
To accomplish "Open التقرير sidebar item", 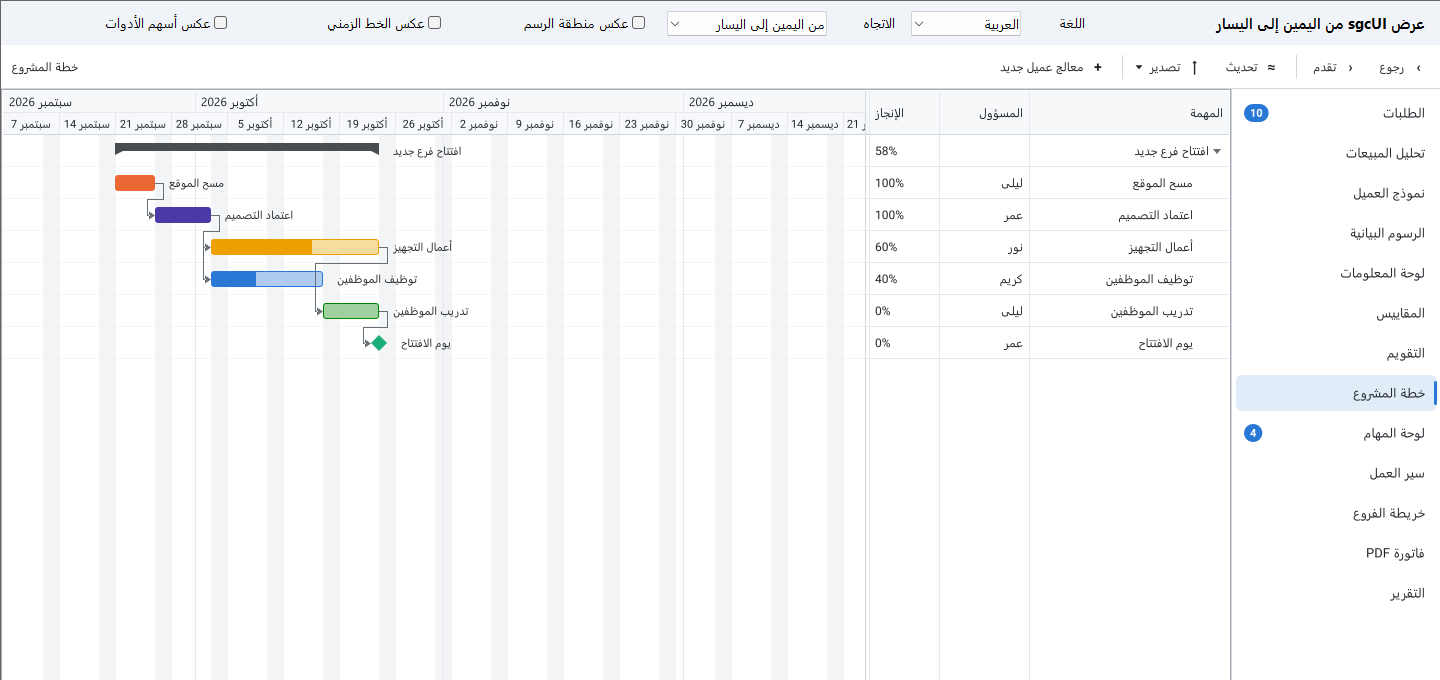I will 1335,593.
